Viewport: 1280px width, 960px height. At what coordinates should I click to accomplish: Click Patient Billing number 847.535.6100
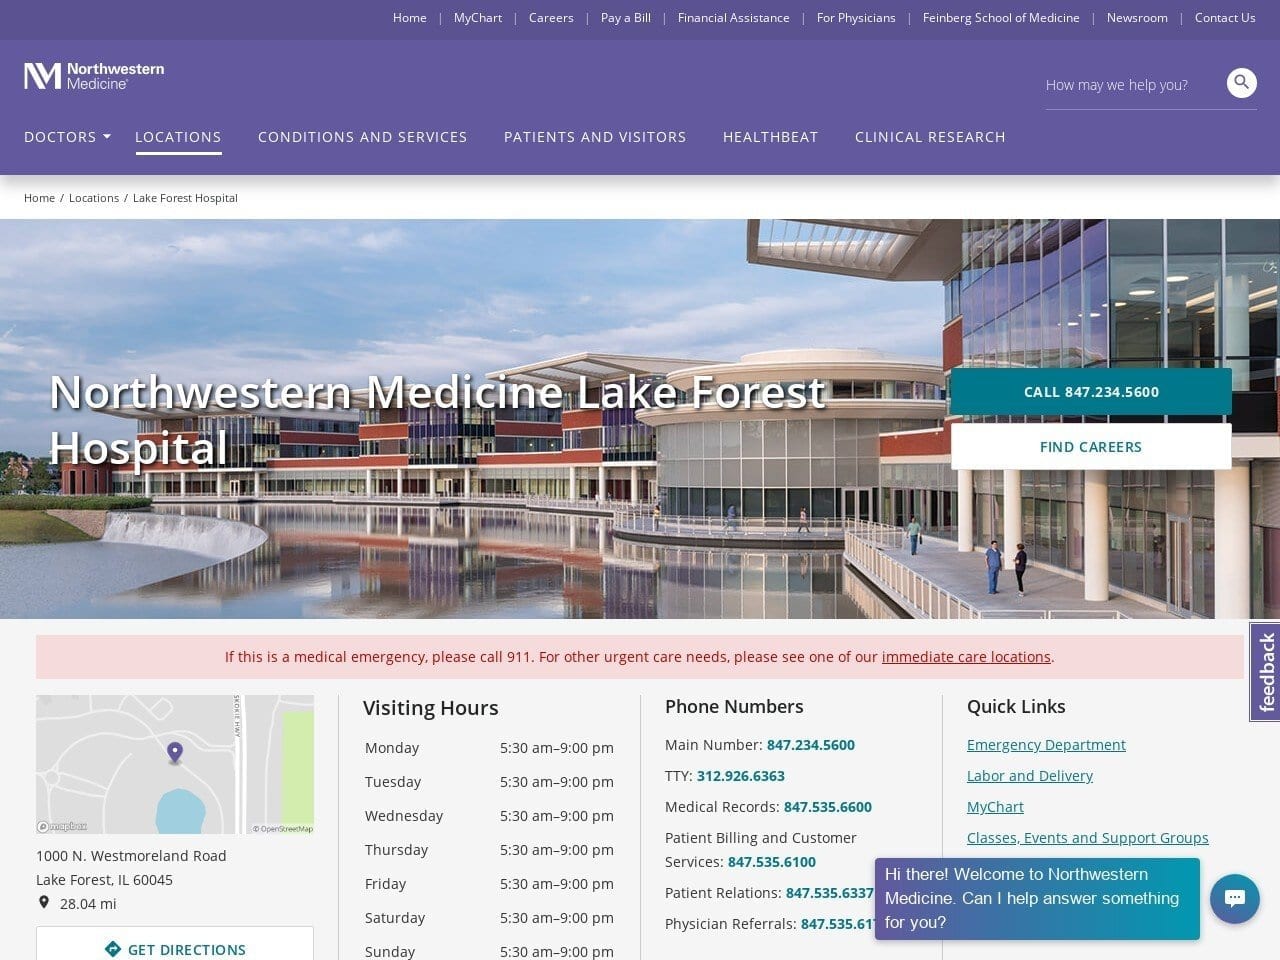coord(772,862)
